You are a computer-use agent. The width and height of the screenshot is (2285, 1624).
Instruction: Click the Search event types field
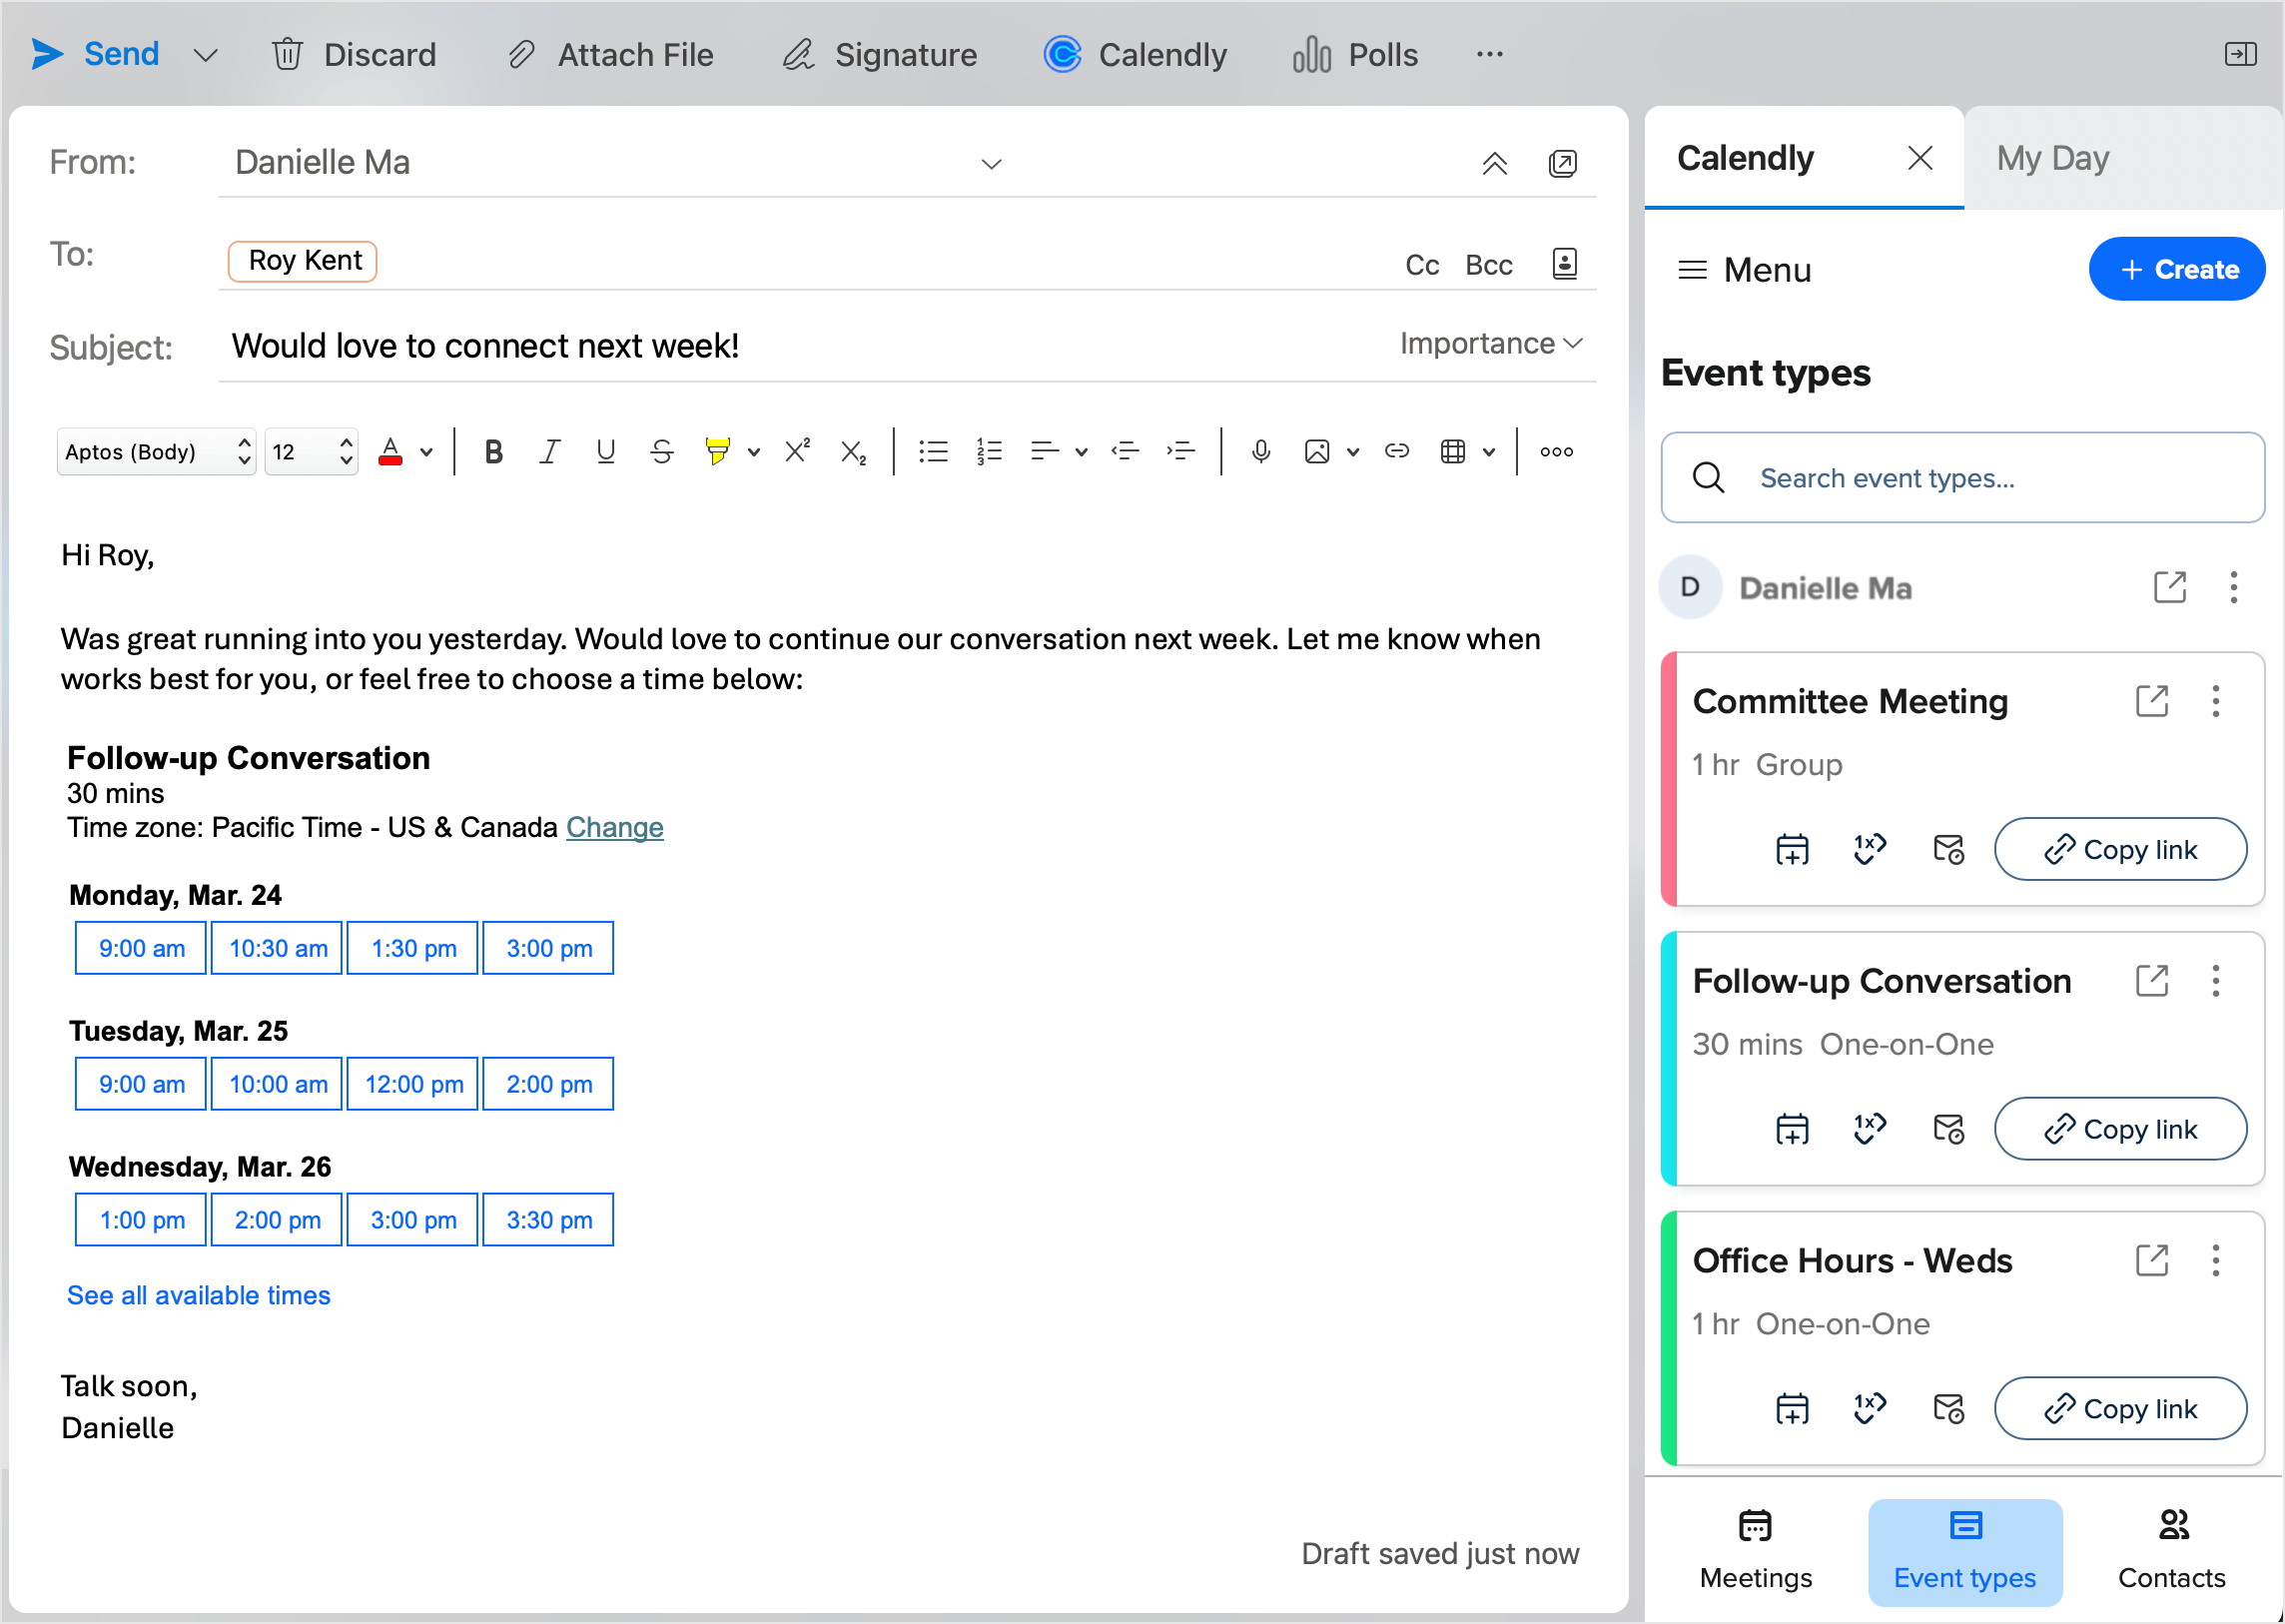pos(1961,478)
